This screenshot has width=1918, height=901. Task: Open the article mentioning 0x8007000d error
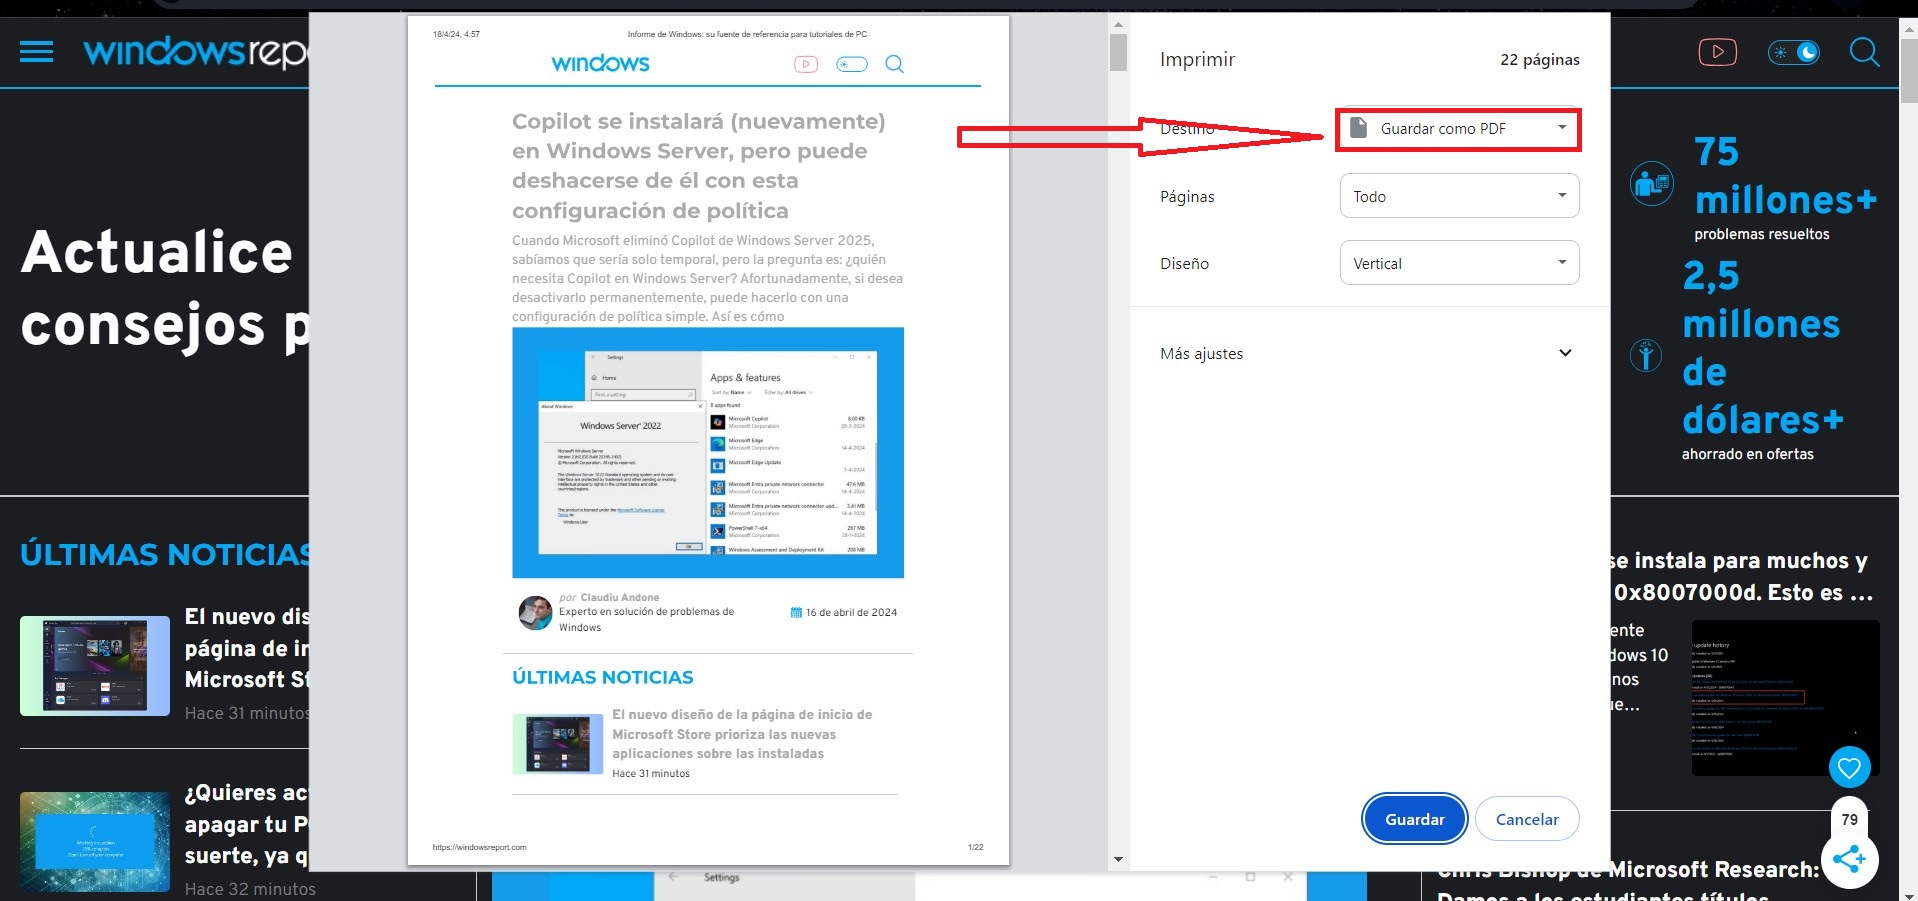coord(1741,576)
